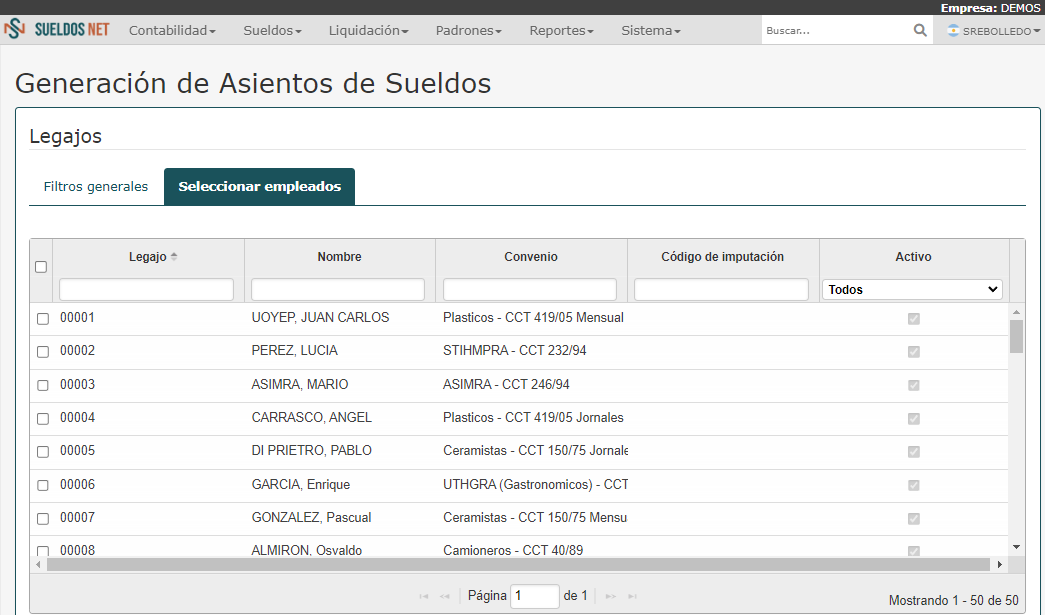Click the horizontal scroll right arrow
The height and width of the screenshot is (615, 1045).
(999, 564)
